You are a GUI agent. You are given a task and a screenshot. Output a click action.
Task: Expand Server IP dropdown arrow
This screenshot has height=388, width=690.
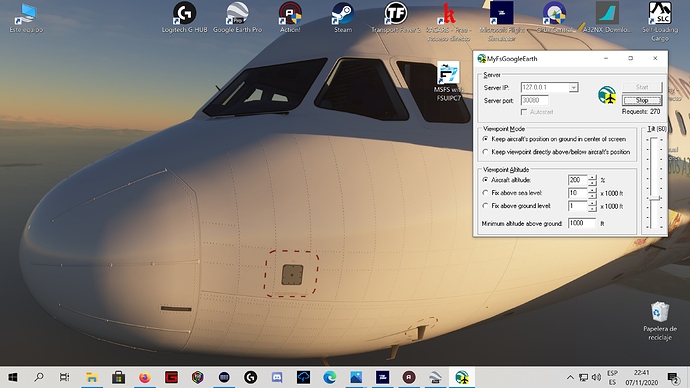pyautogui.click(x=573, y=88)
